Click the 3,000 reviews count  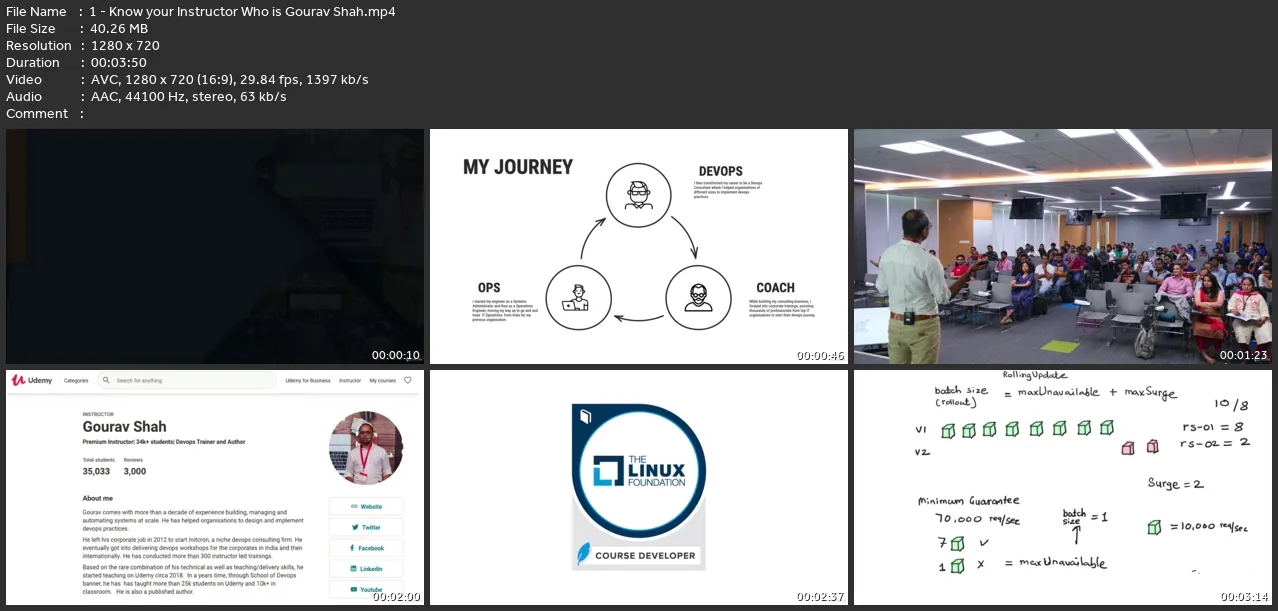[x=135, y=471]
